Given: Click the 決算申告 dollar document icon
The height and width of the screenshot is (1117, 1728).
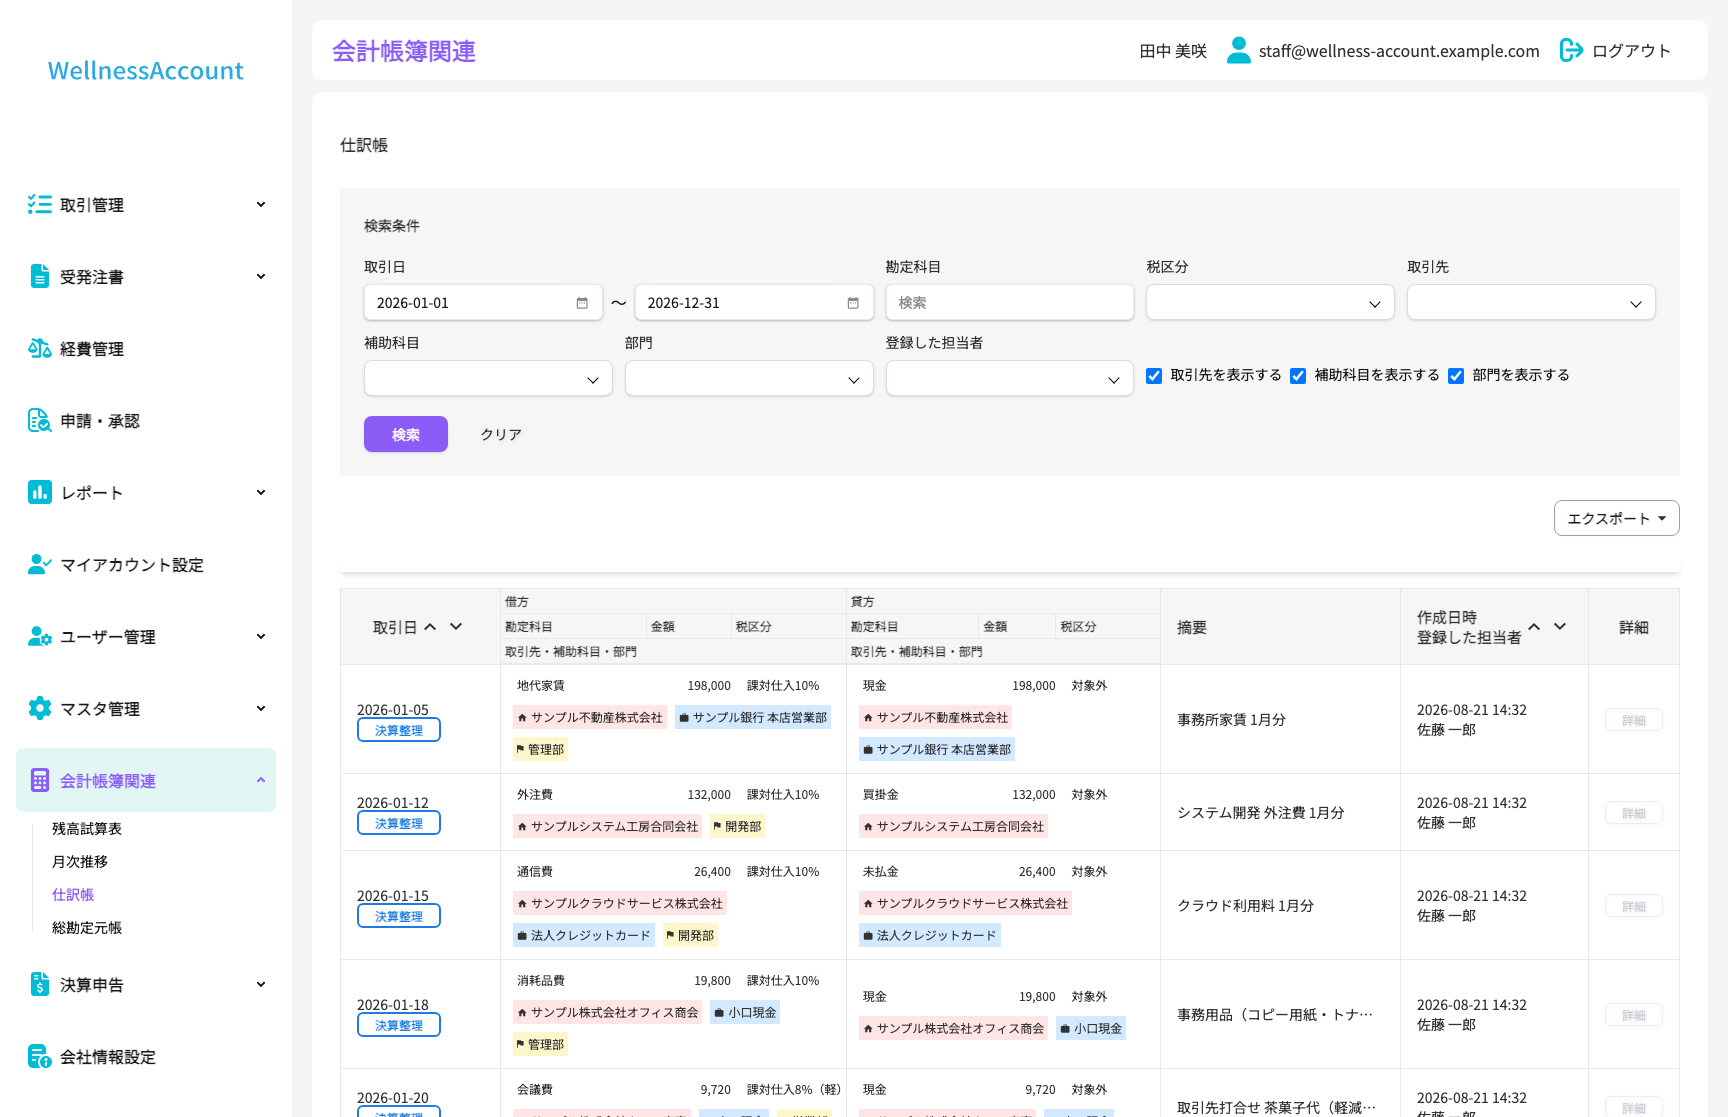Looking at the screenshot, I should [x=40, y=985].
